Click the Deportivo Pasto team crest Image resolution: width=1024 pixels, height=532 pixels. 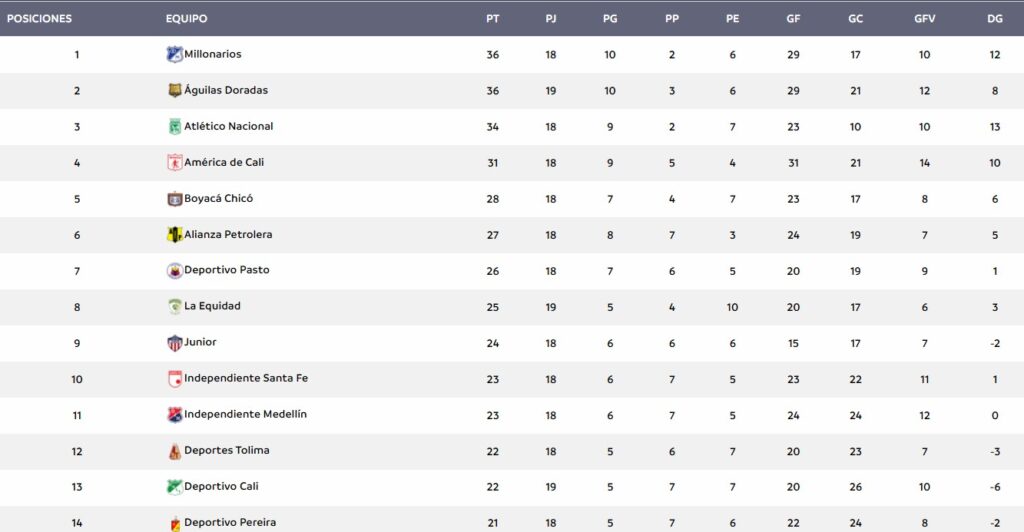tap(175, 270)
